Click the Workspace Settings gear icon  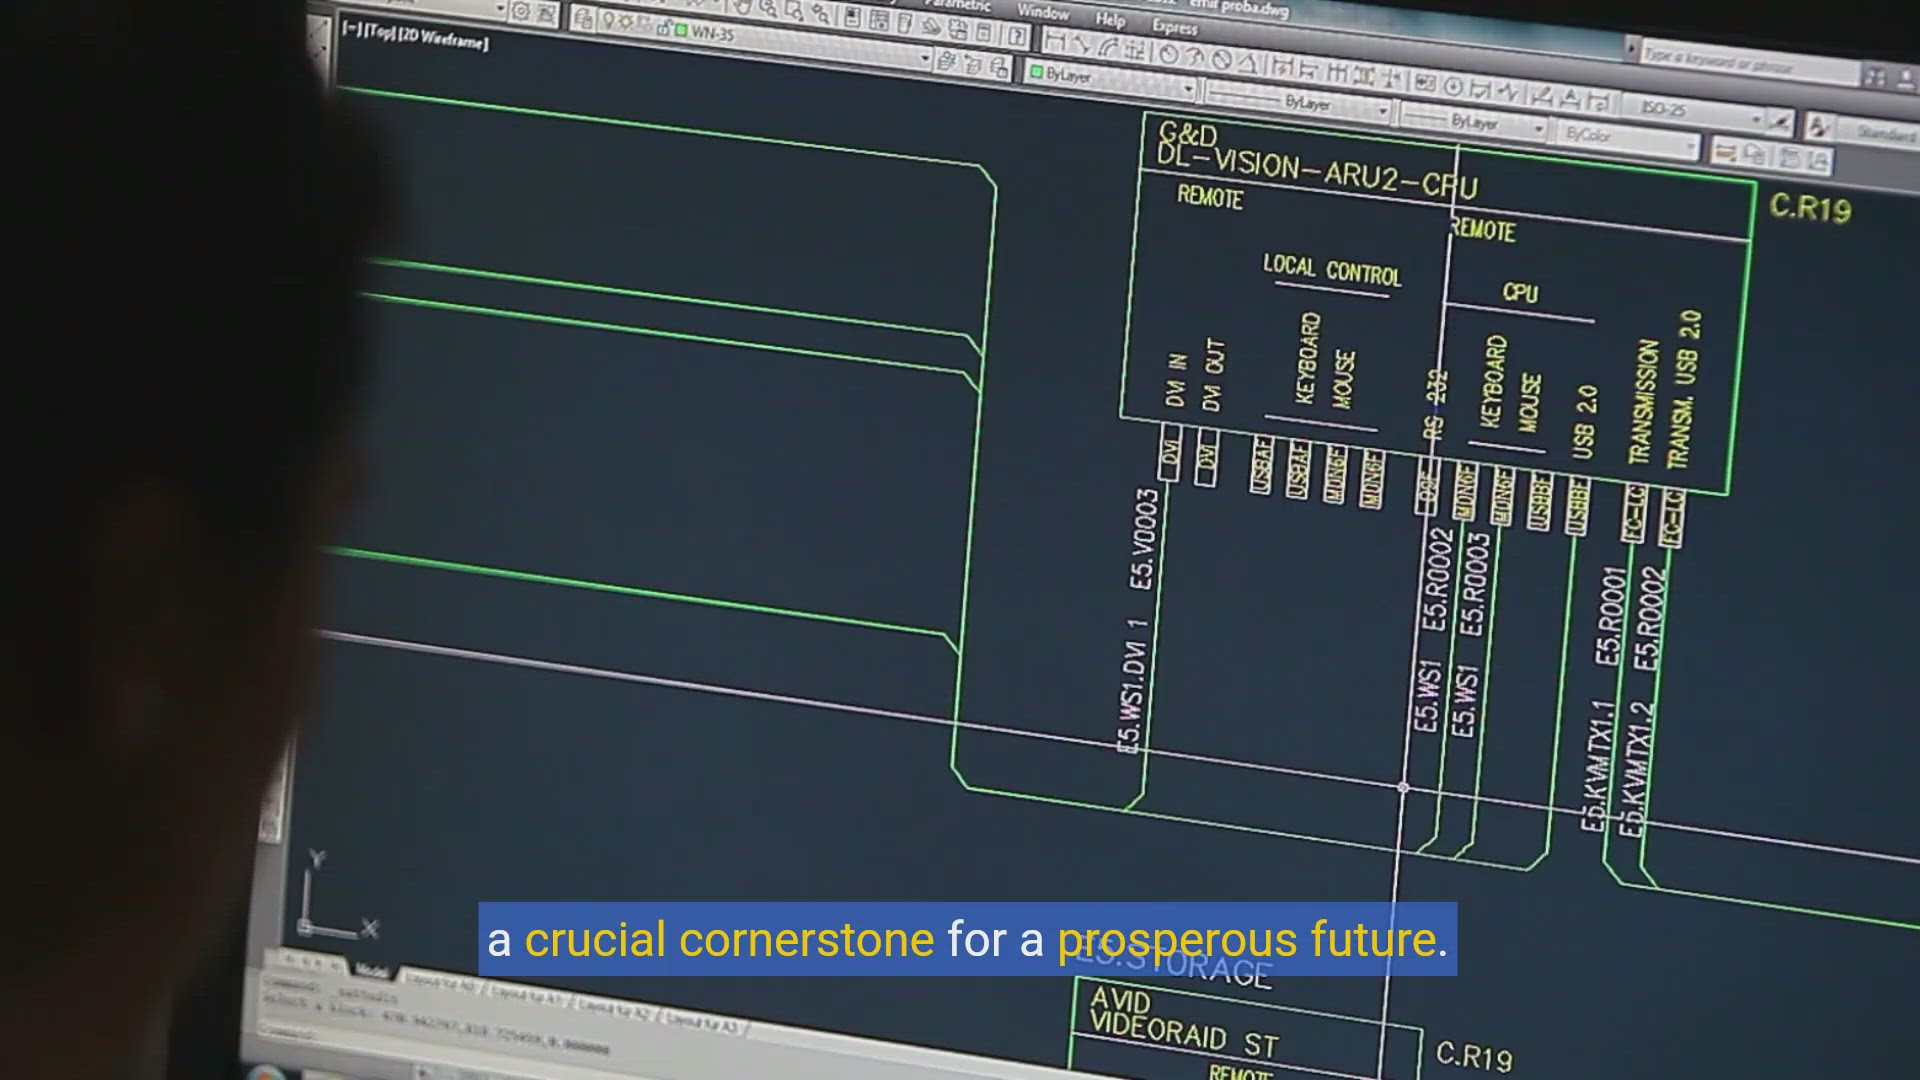(521, 11)
